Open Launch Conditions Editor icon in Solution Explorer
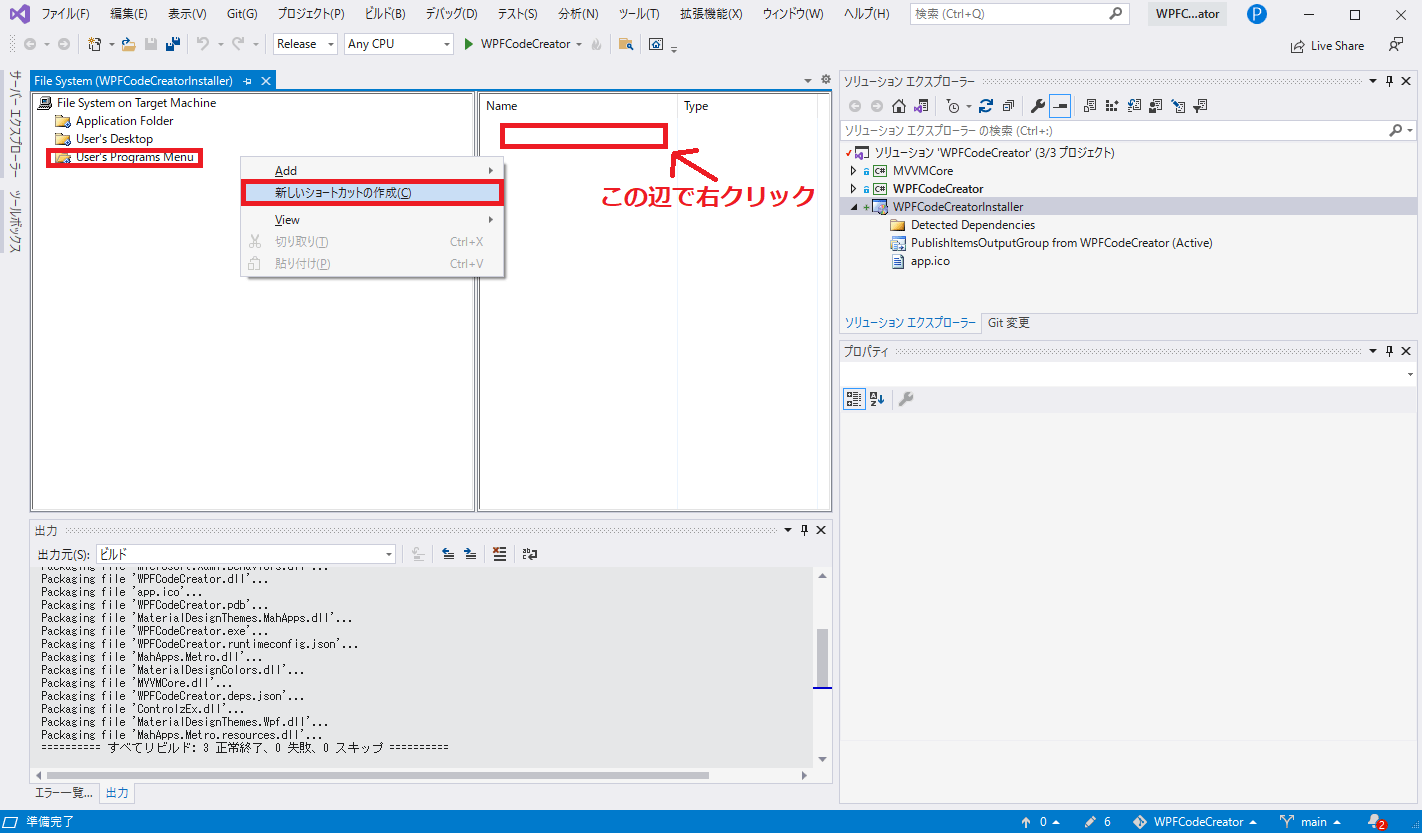 point(1201,106)
